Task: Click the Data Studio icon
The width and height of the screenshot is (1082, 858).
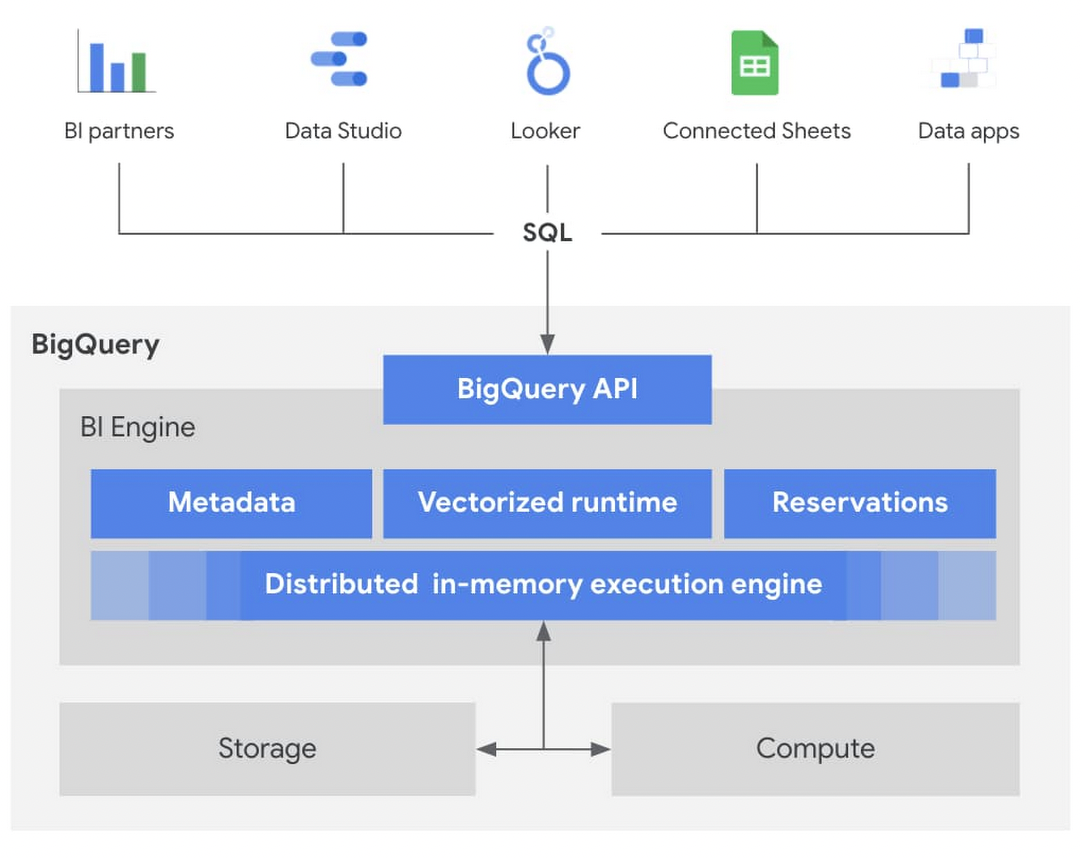Action: click(339, 59)
